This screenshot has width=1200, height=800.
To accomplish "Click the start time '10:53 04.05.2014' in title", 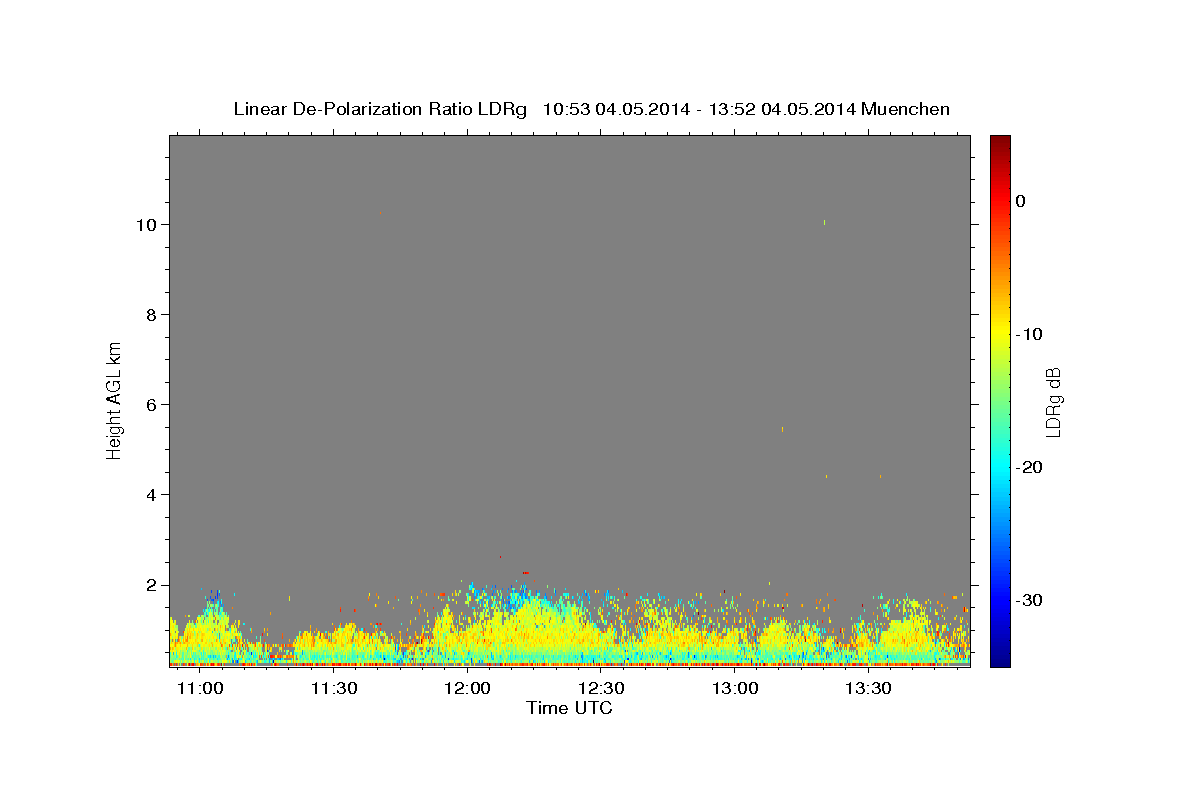I will (x=616, y=109).
